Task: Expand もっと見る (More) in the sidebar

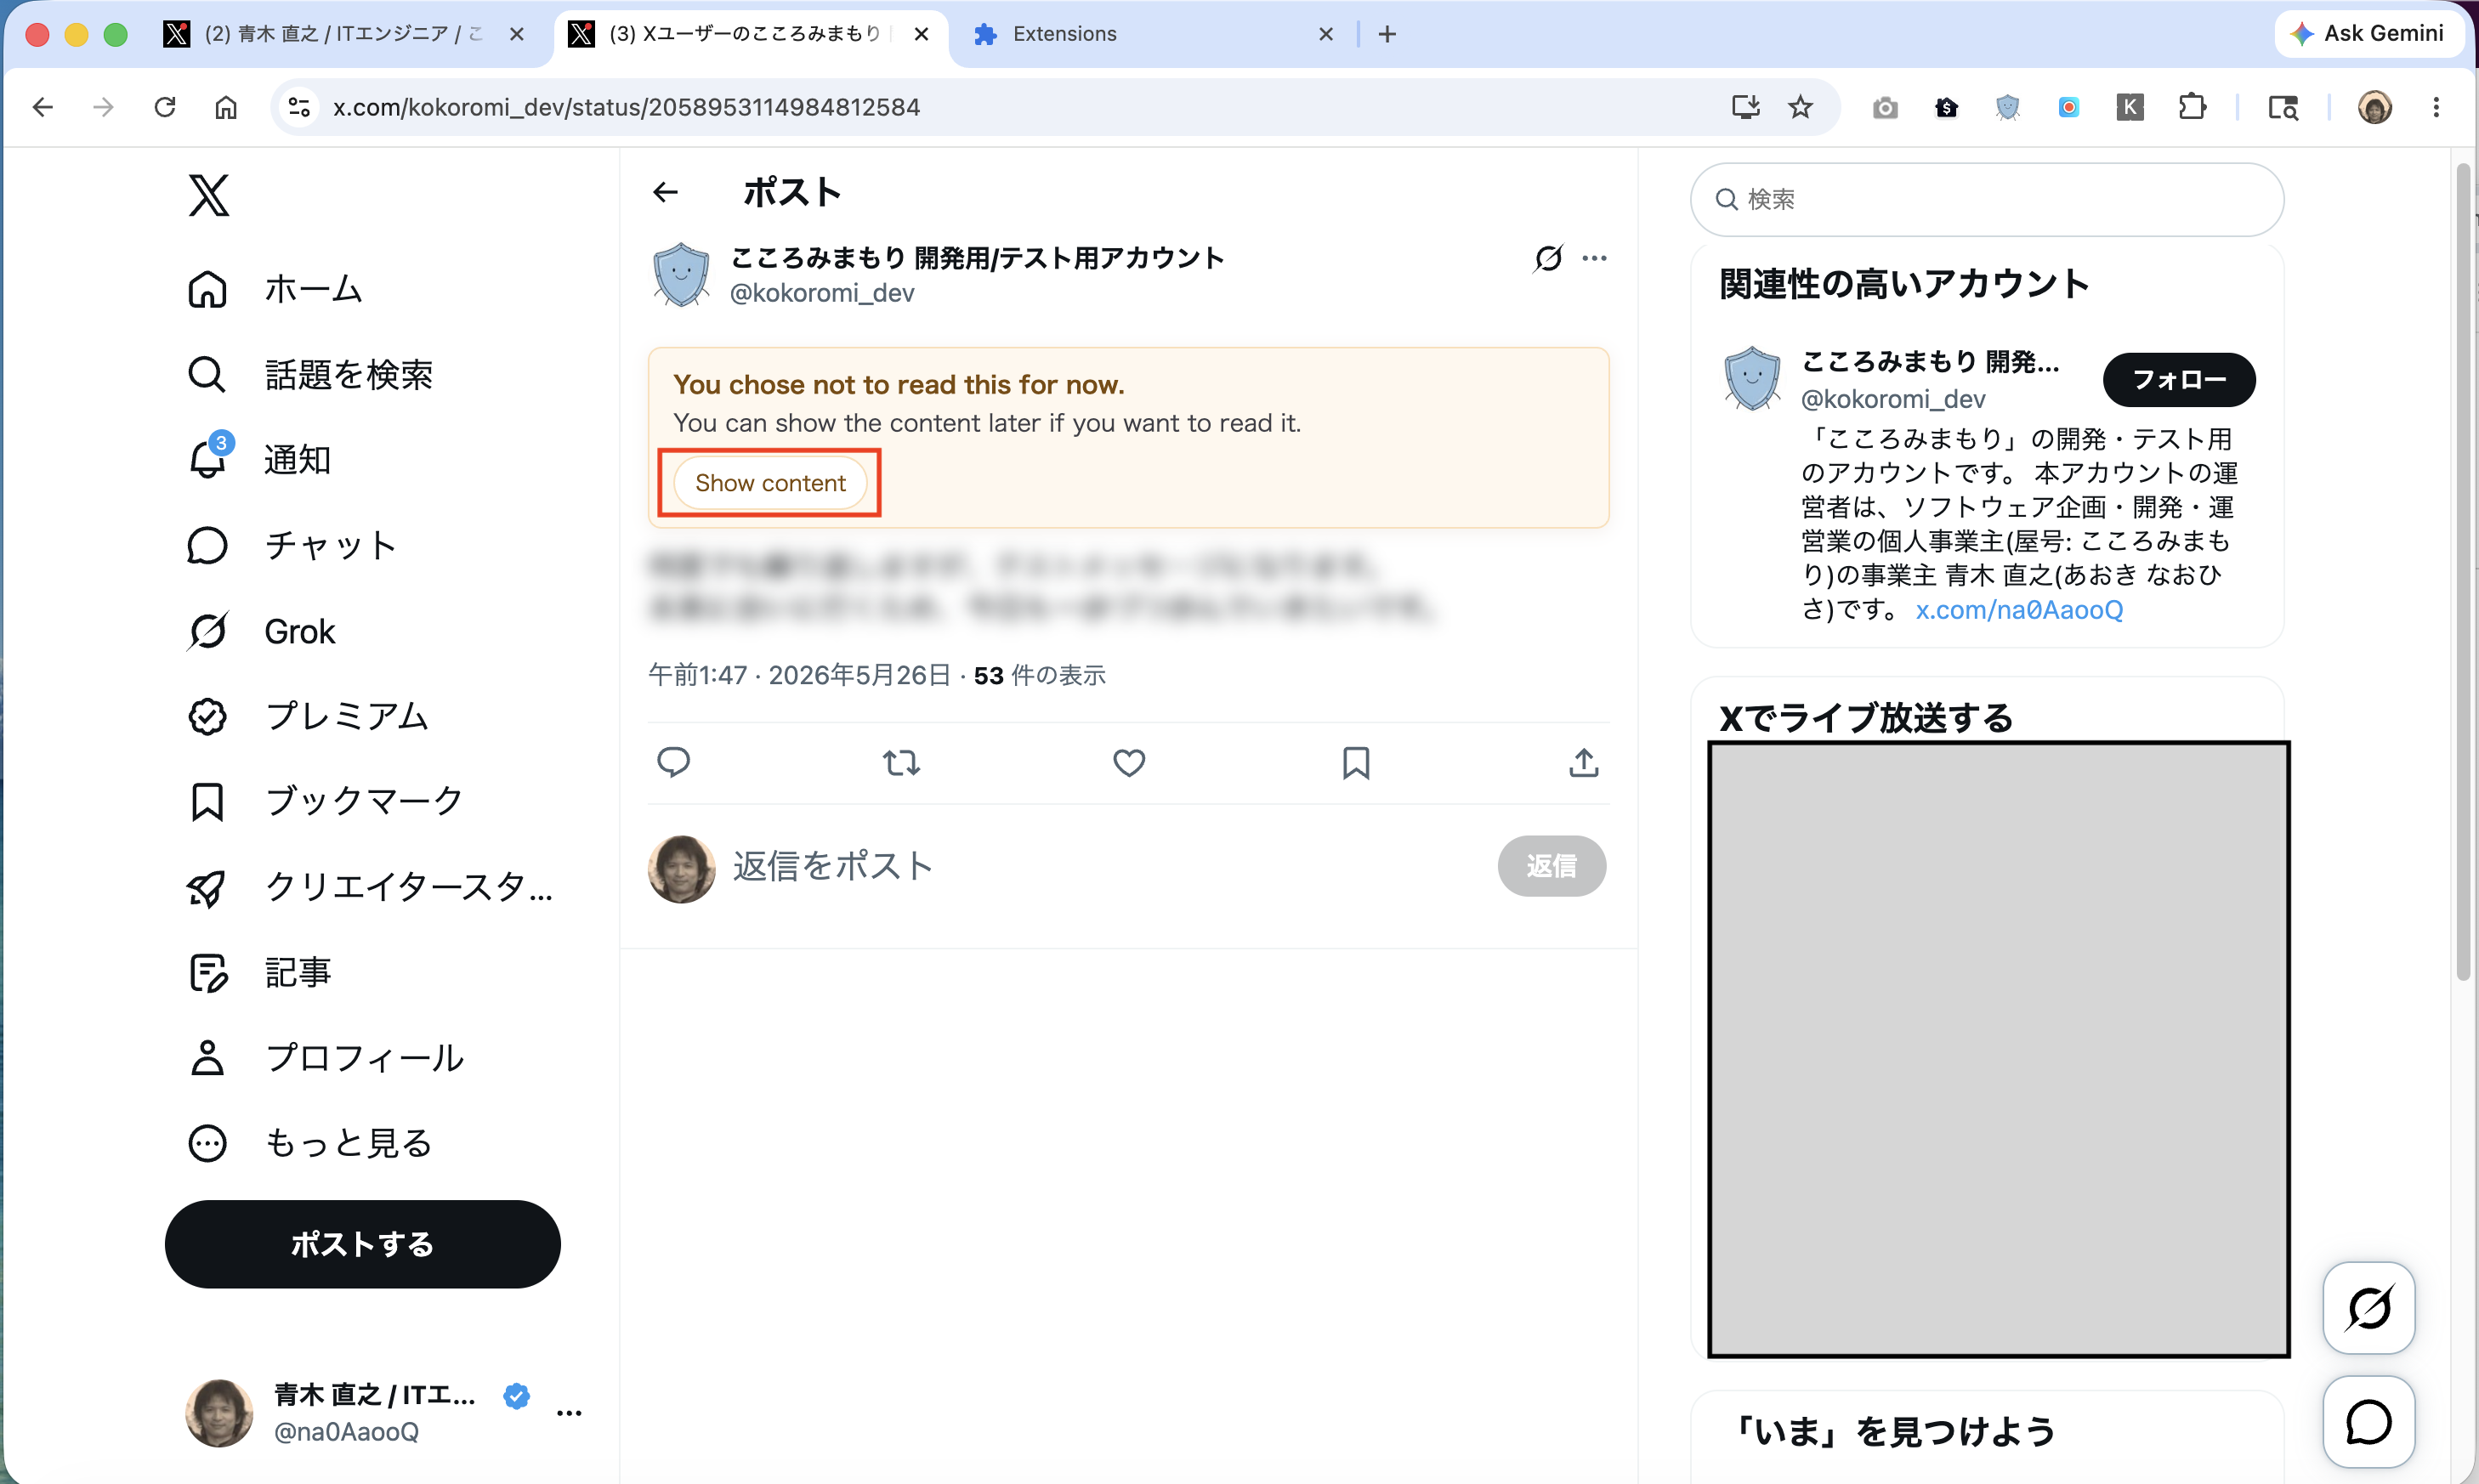Action: click(310, 1142)
